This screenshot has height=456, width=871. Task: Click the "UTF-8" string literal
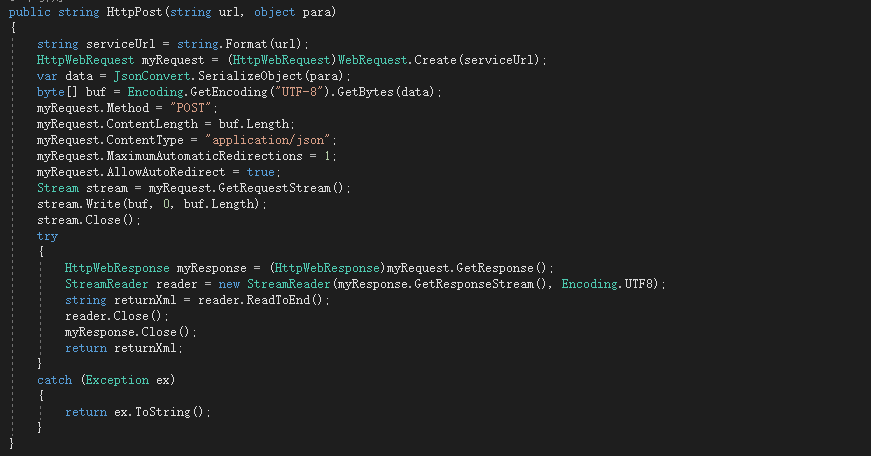coord(299,92)
